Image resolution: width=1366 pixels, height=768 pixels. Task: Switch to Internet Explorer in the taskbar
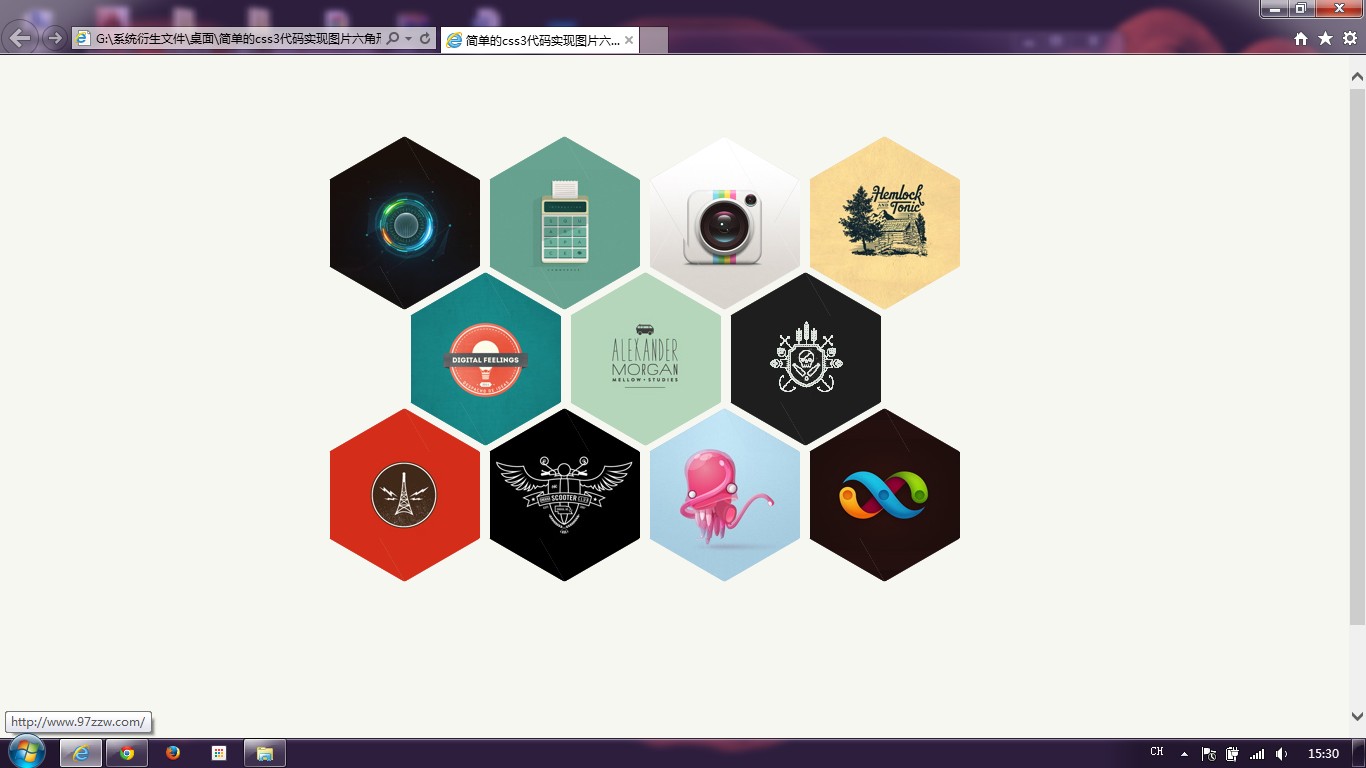click(81, 753)
